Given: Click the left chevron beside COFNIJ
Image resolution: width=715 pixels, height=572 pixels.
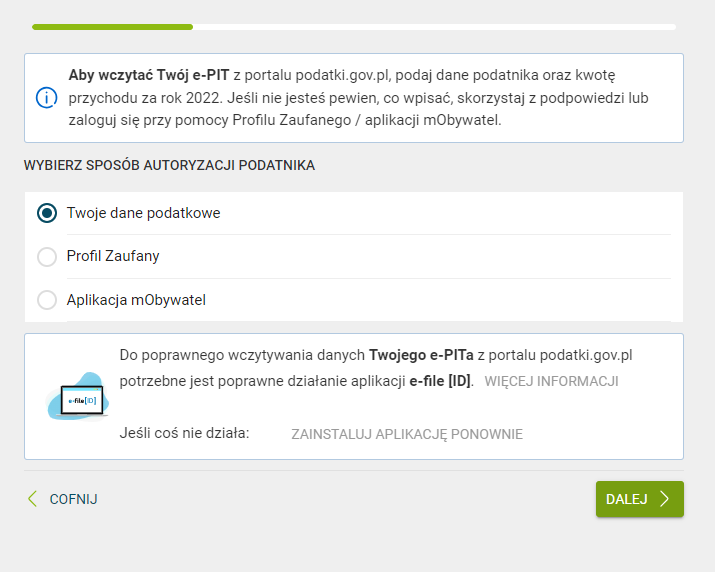Looking at the screenshot, I should tap(32, 499).
